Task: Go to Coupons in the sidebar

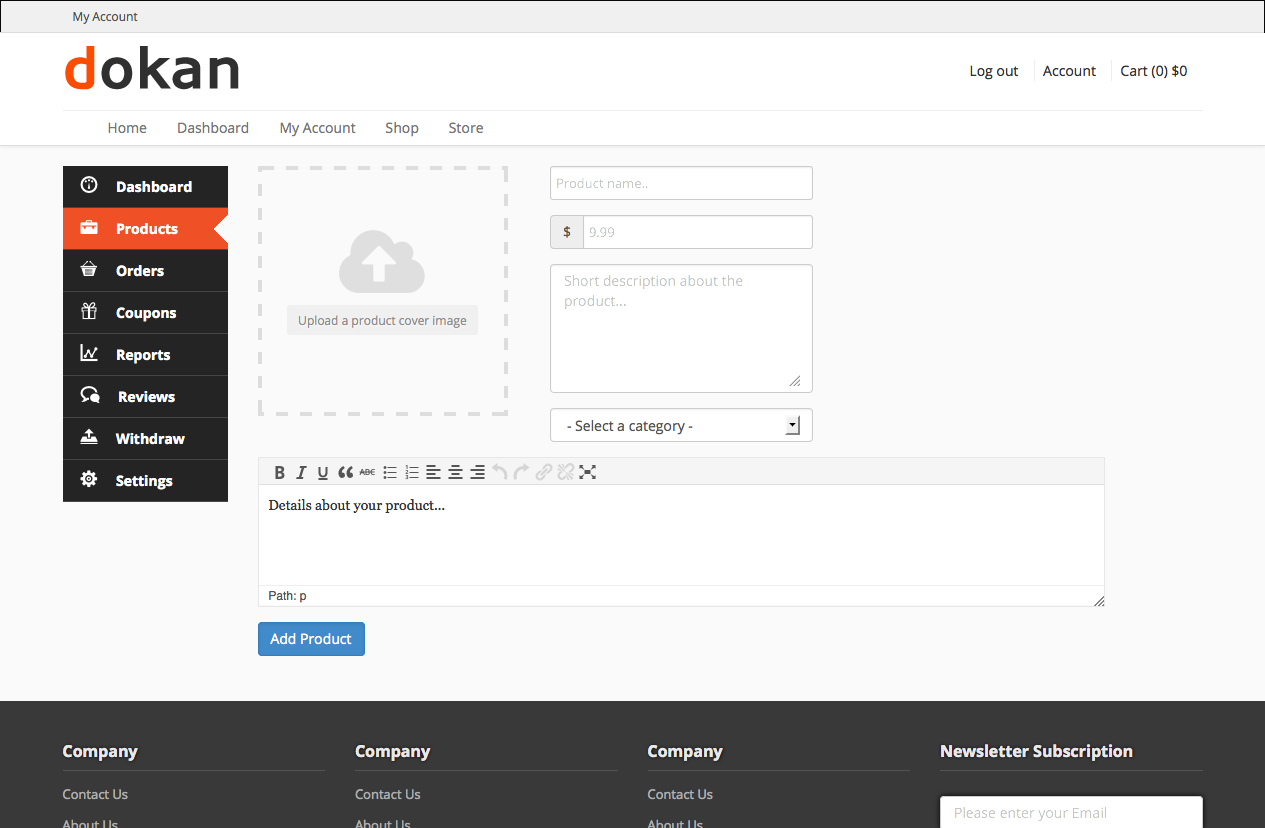Action: [x=145, y=313]
